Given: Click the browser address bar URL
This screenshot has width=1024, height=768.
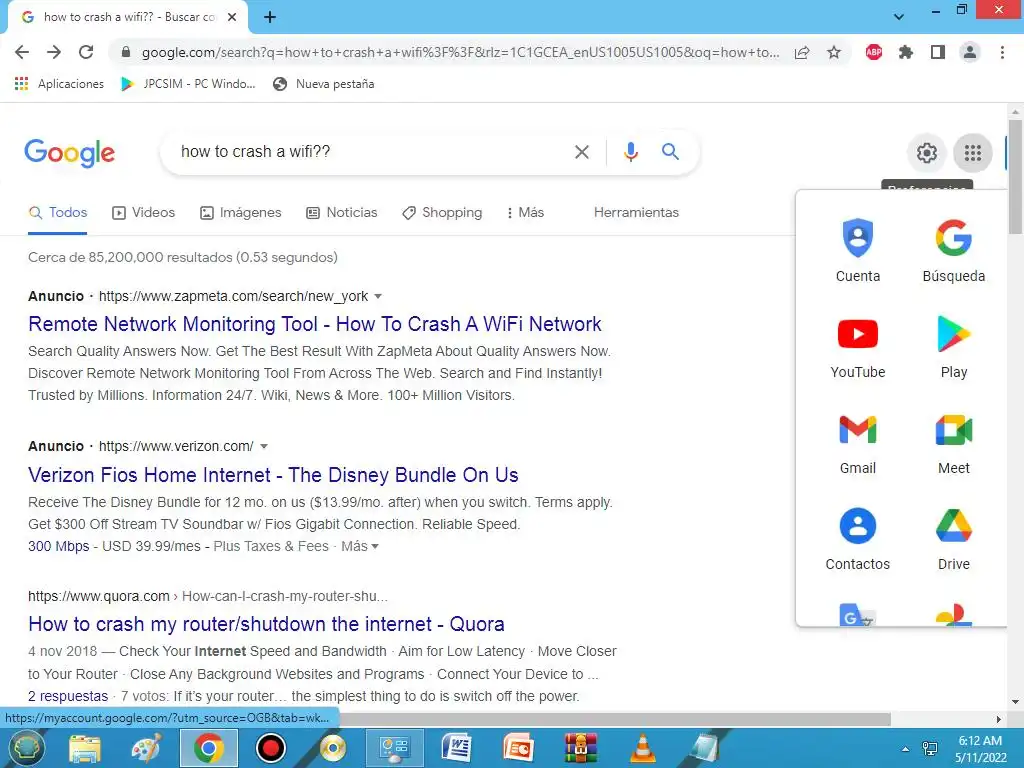Looking at the screenshot, I should point(460,52).
